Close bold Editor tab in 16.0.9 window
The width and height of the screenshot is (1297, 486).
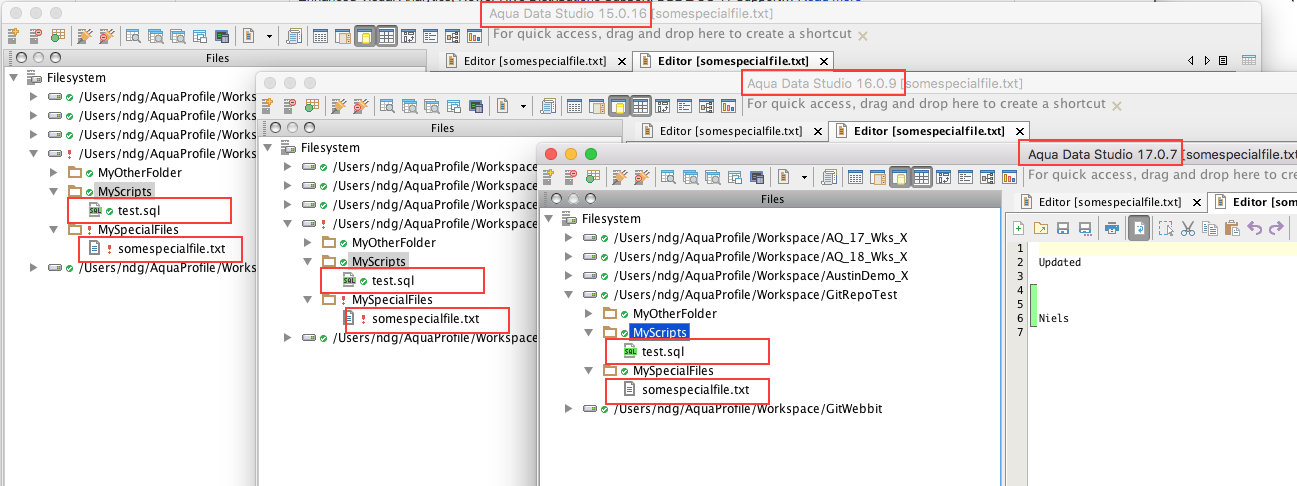1019,130
